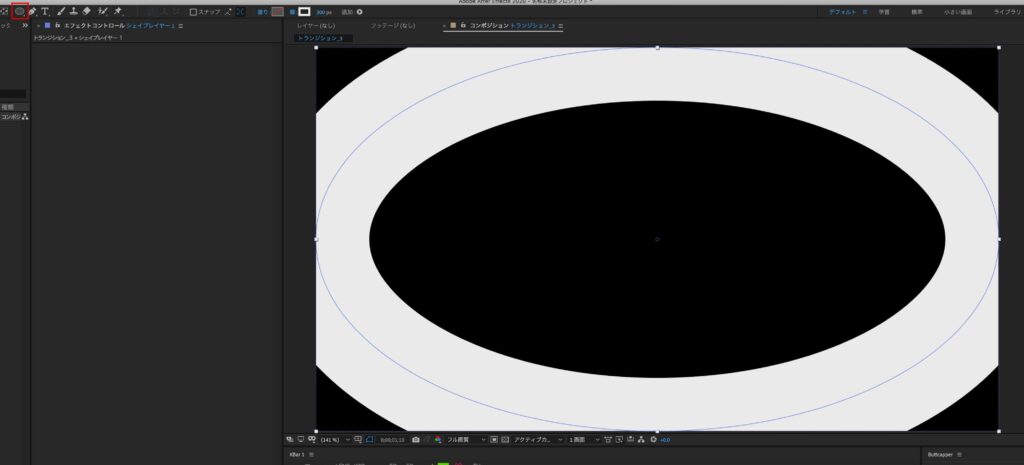
Task: Select the Eraser tool
Action: click(87, 11)
